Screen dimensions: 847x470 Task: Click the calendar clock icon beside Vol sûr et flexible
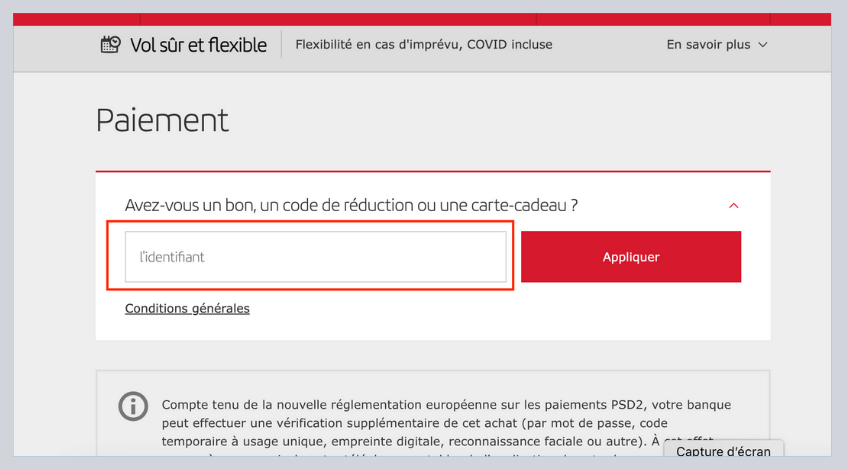coord(110,44)
